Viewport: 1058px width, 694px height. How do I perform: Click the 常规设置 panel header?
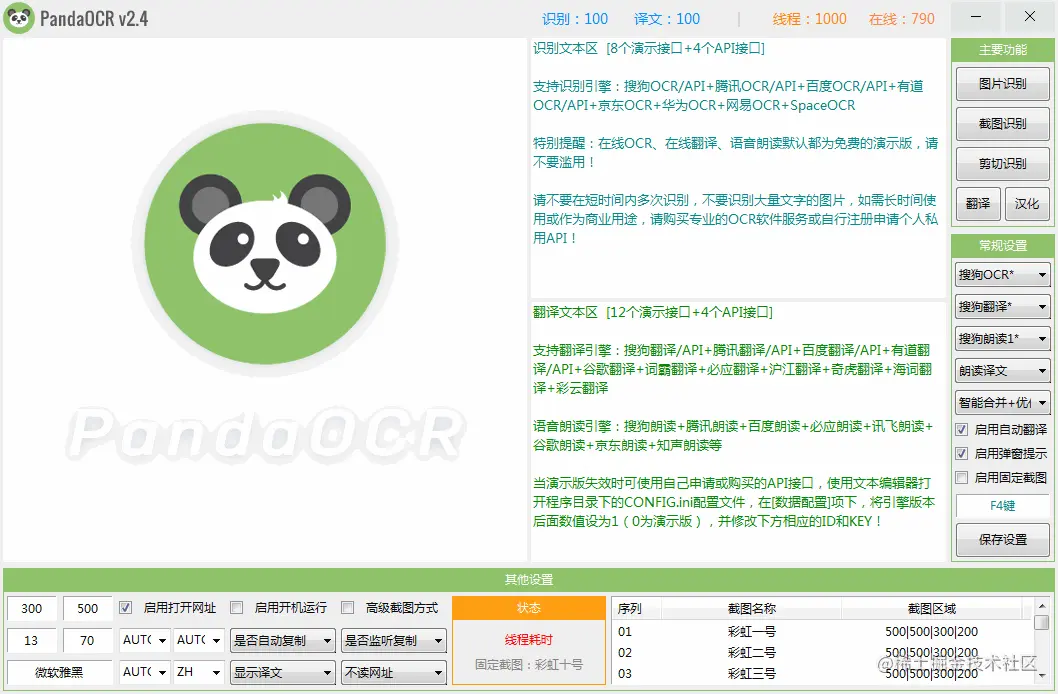point(1003,245)
